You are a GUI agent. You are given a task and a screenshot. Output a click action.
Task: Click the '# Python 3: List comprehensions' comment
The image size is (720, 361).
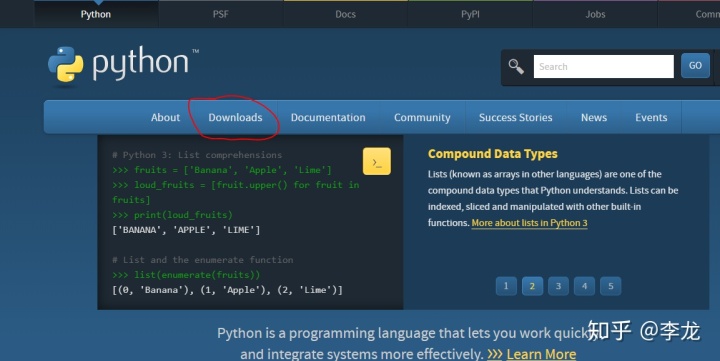tap(197, 155)
